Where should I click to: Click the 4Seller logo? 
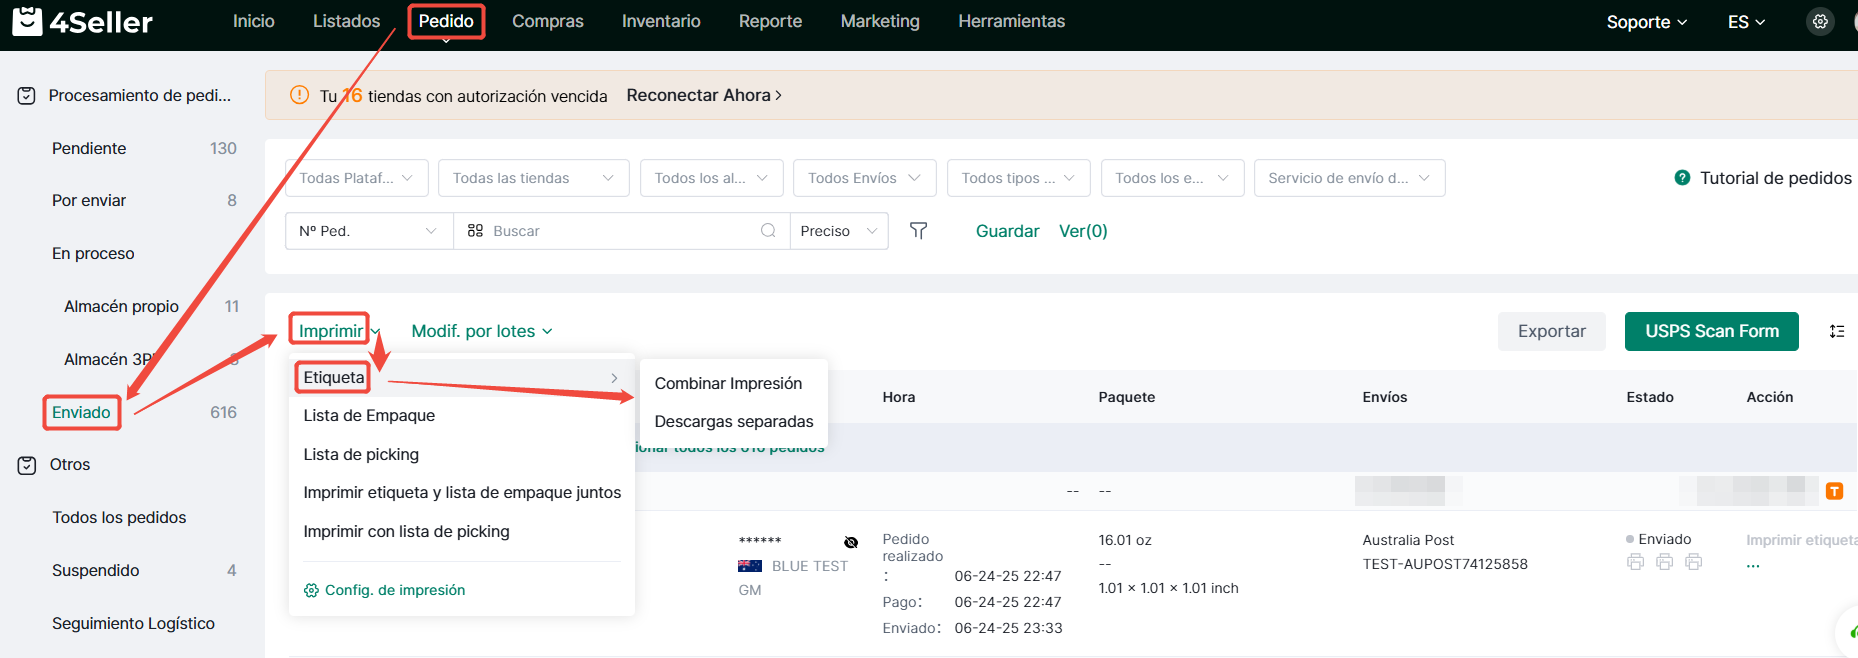82,21
